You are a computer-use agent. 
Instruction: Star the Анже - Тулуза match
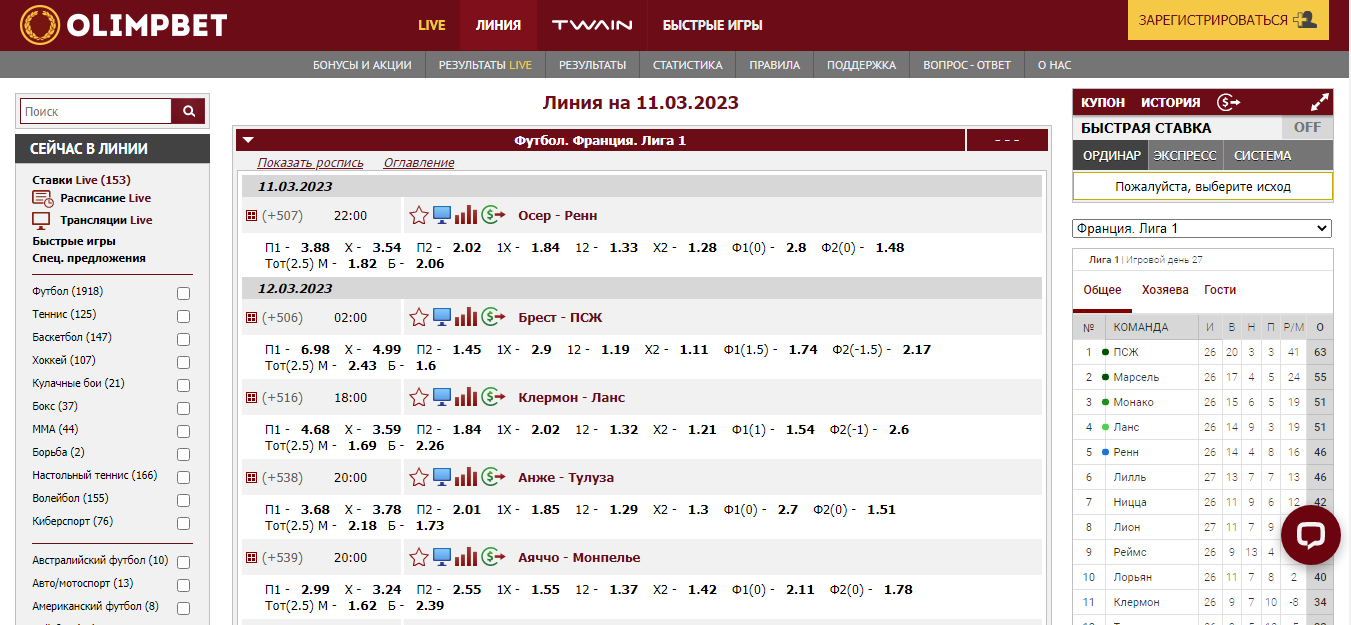419,477
